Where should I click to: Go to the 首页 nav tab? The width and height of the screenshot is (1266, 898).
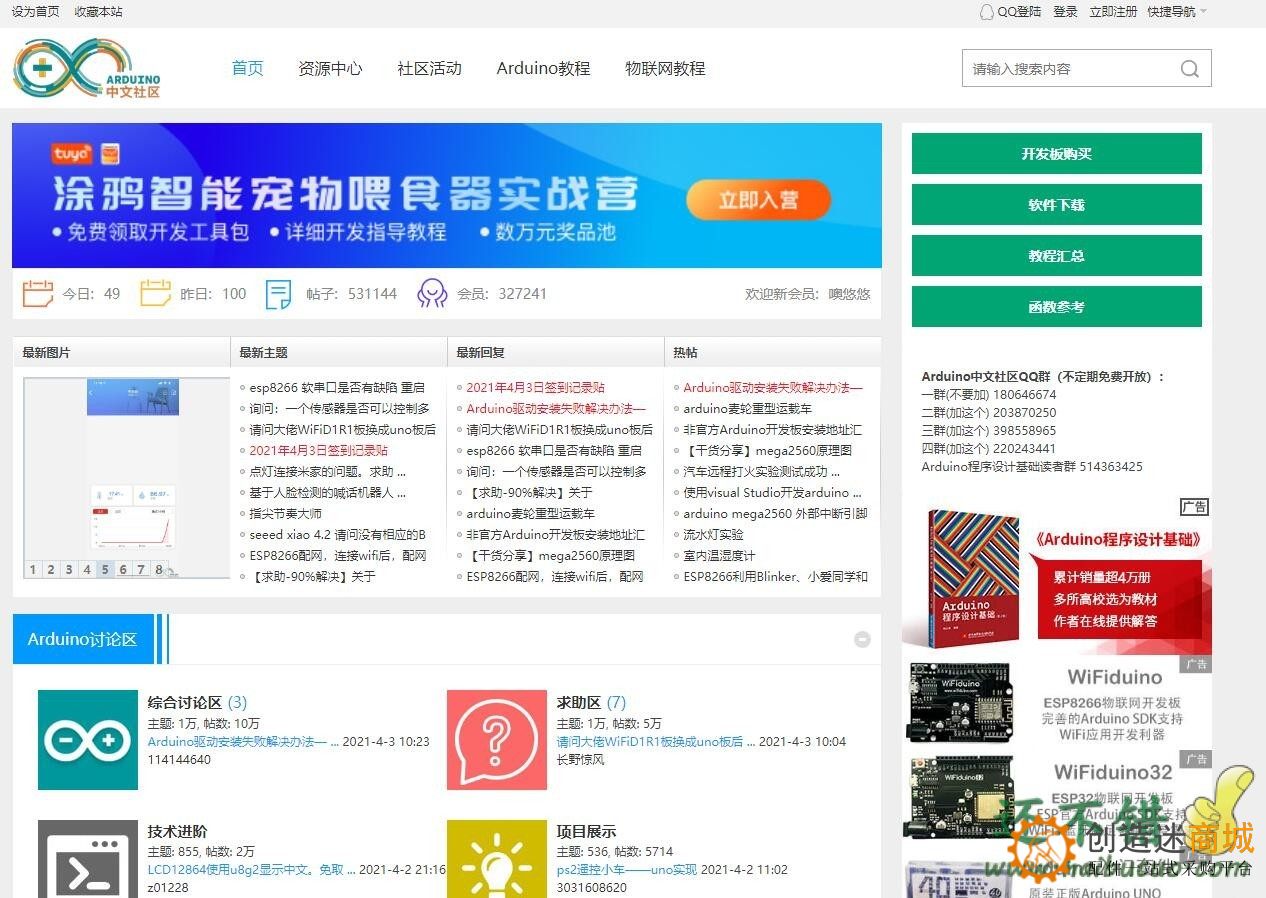click(247, 68)
